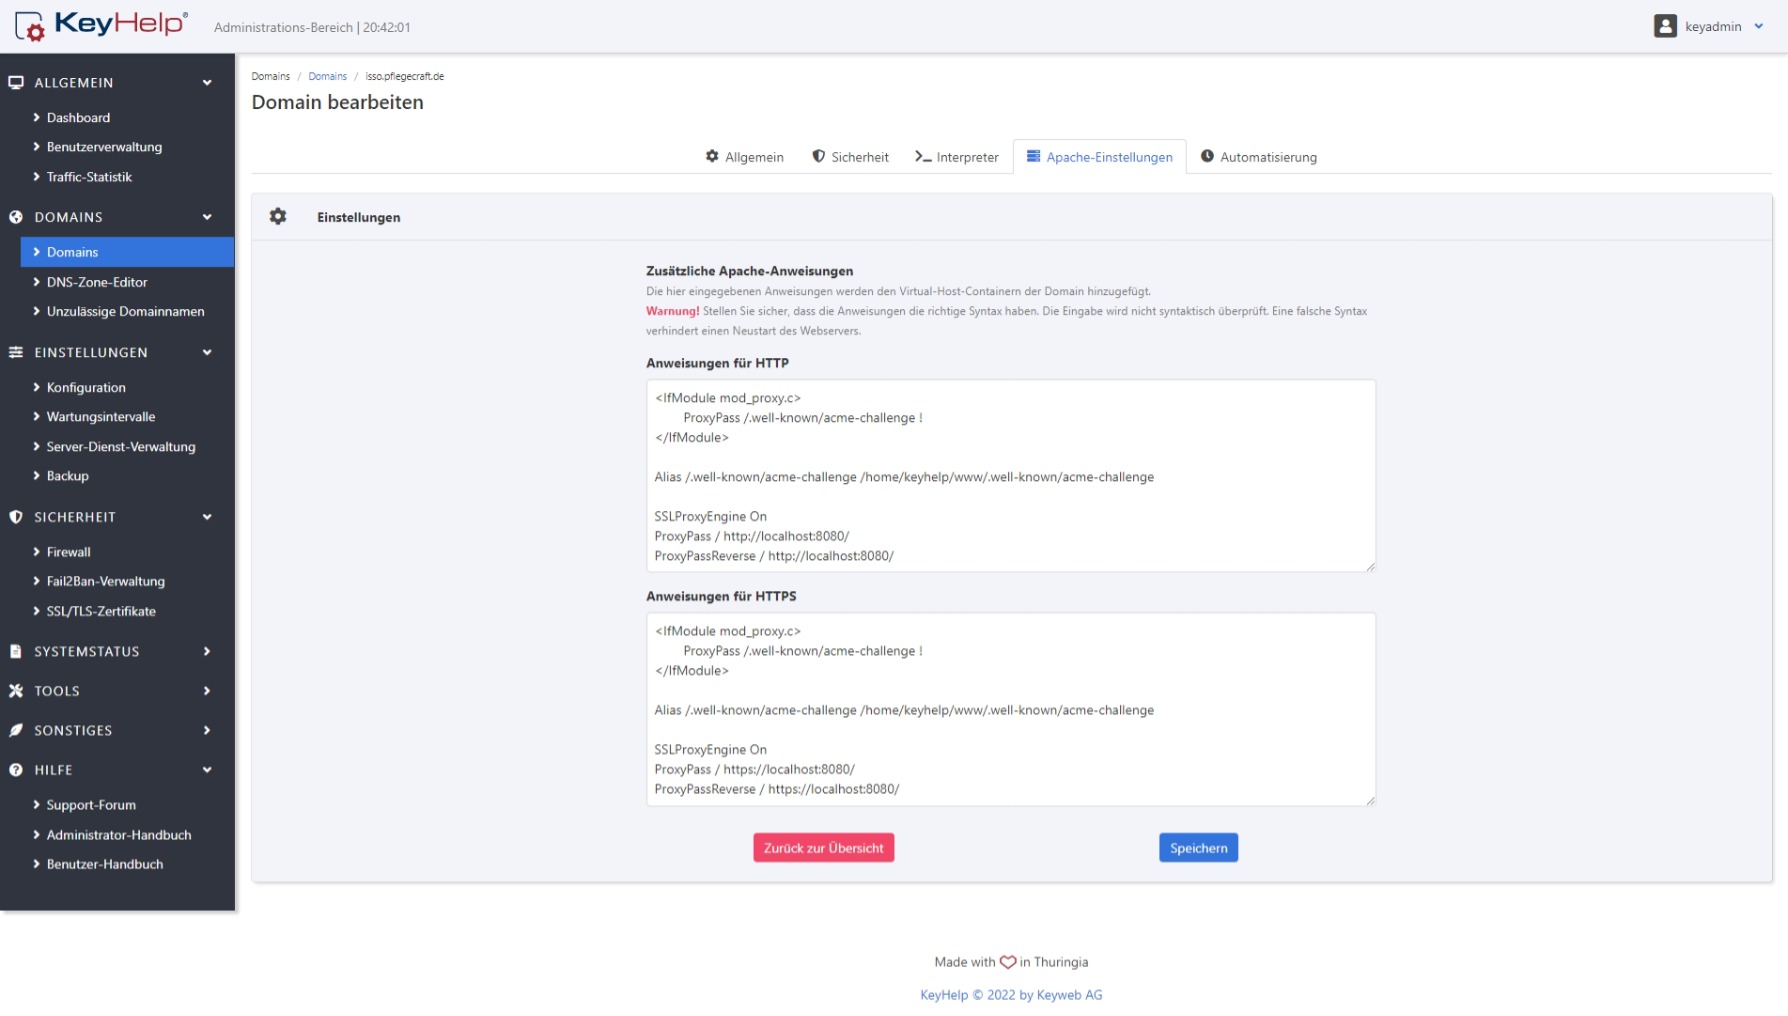Open the DNS-Zone-Editor sidebar entry
Screen dimensions: 1788x1016
(x=96, y=282)
